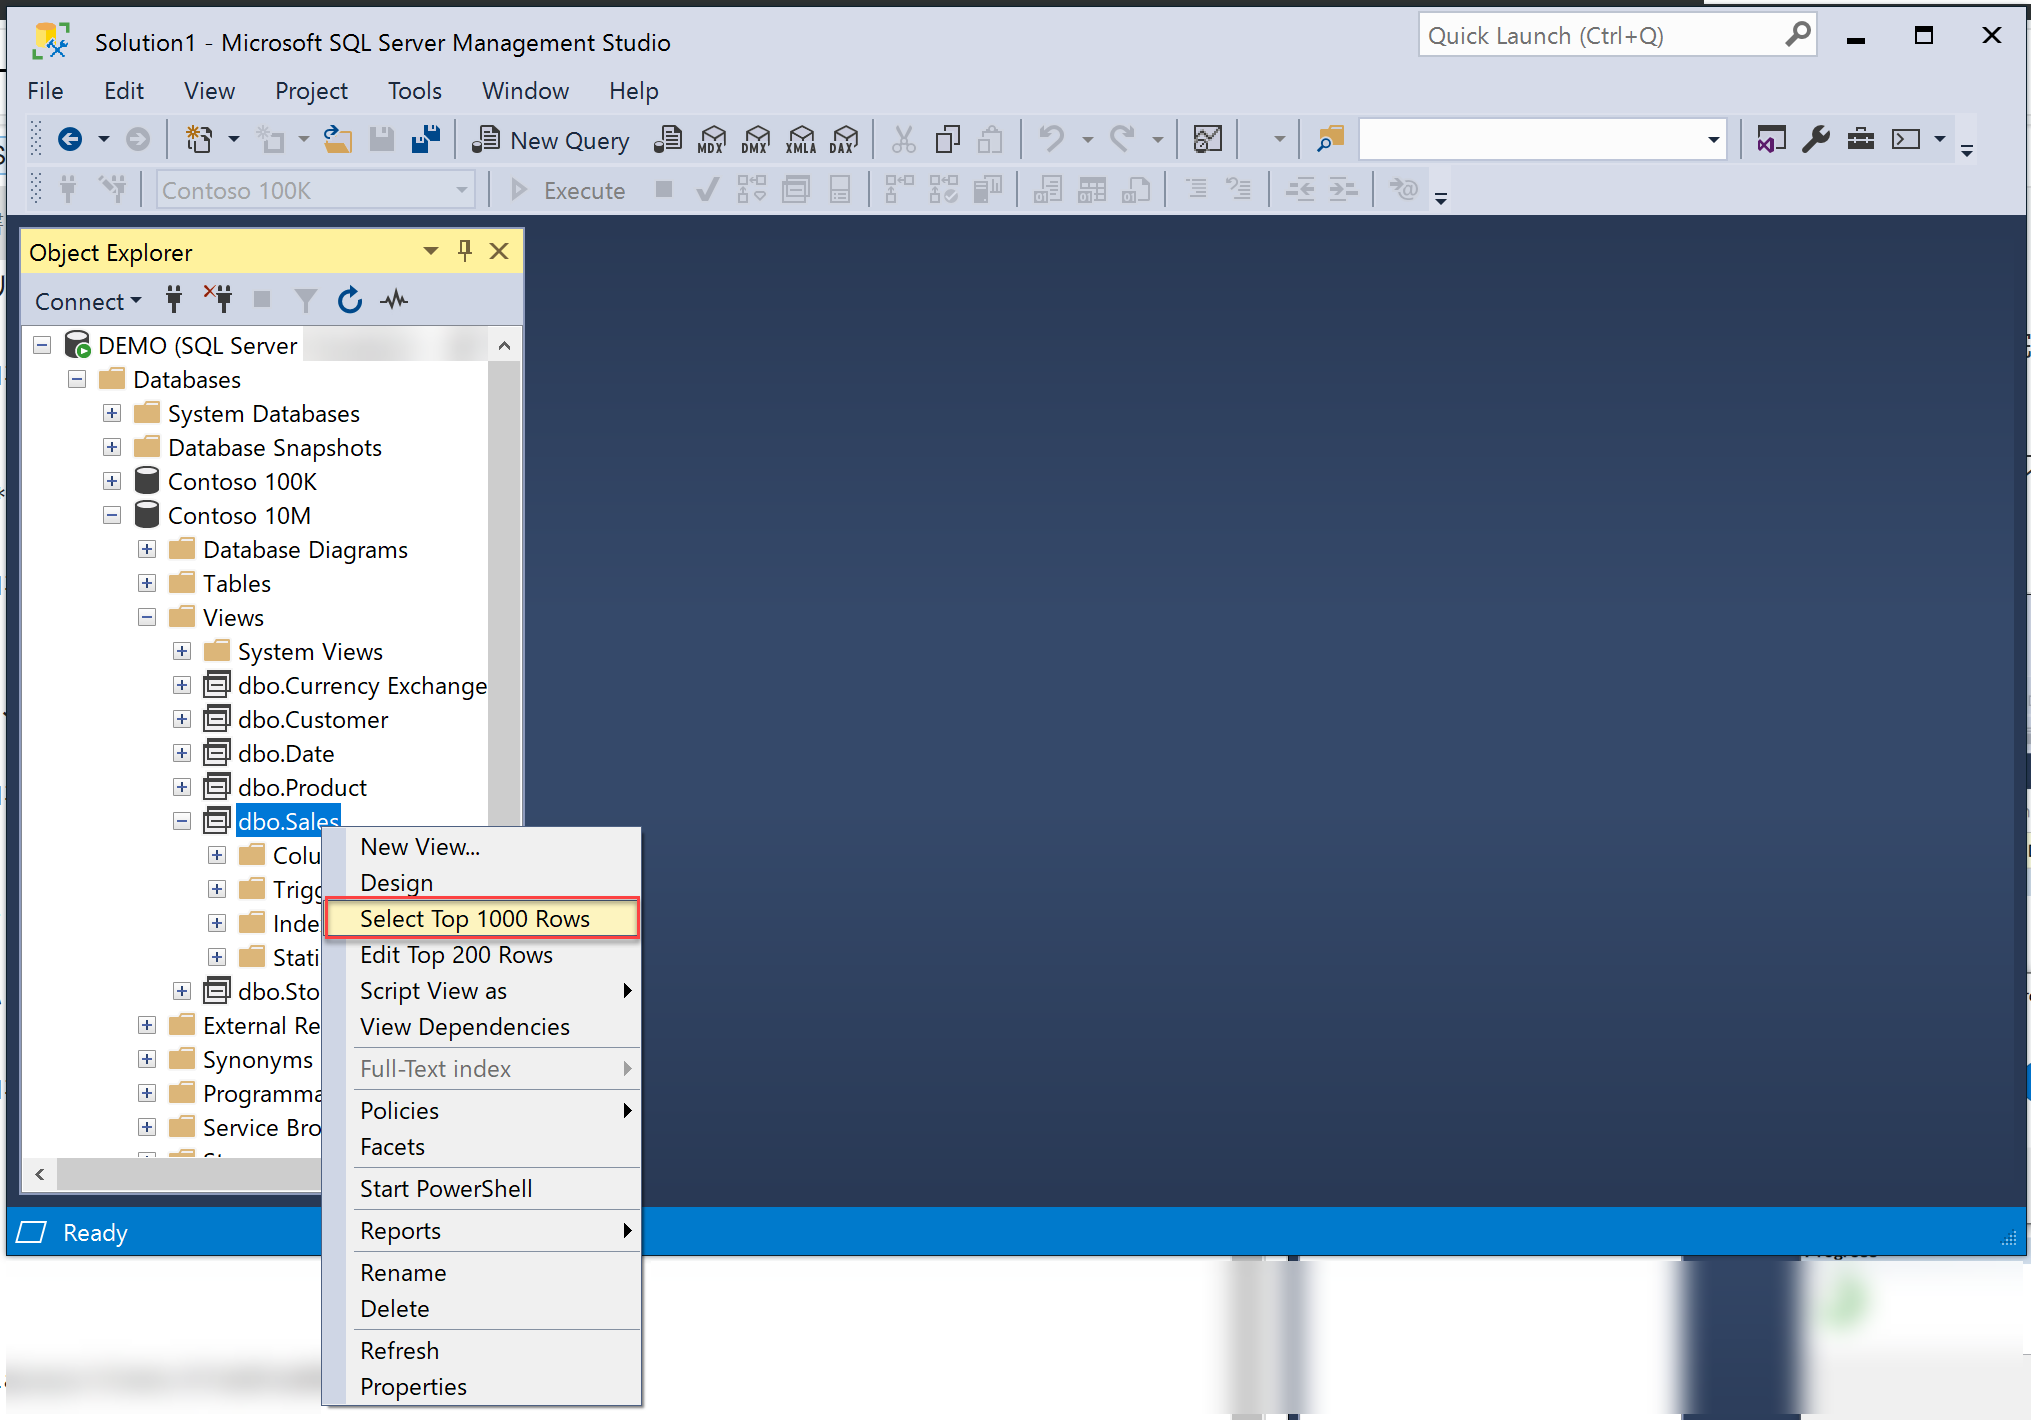The height and width of the screenshot is (1420, 2031).
Task: Pin the Object Explorer panel
Action: pyautogui.click(x=465, y=251)
